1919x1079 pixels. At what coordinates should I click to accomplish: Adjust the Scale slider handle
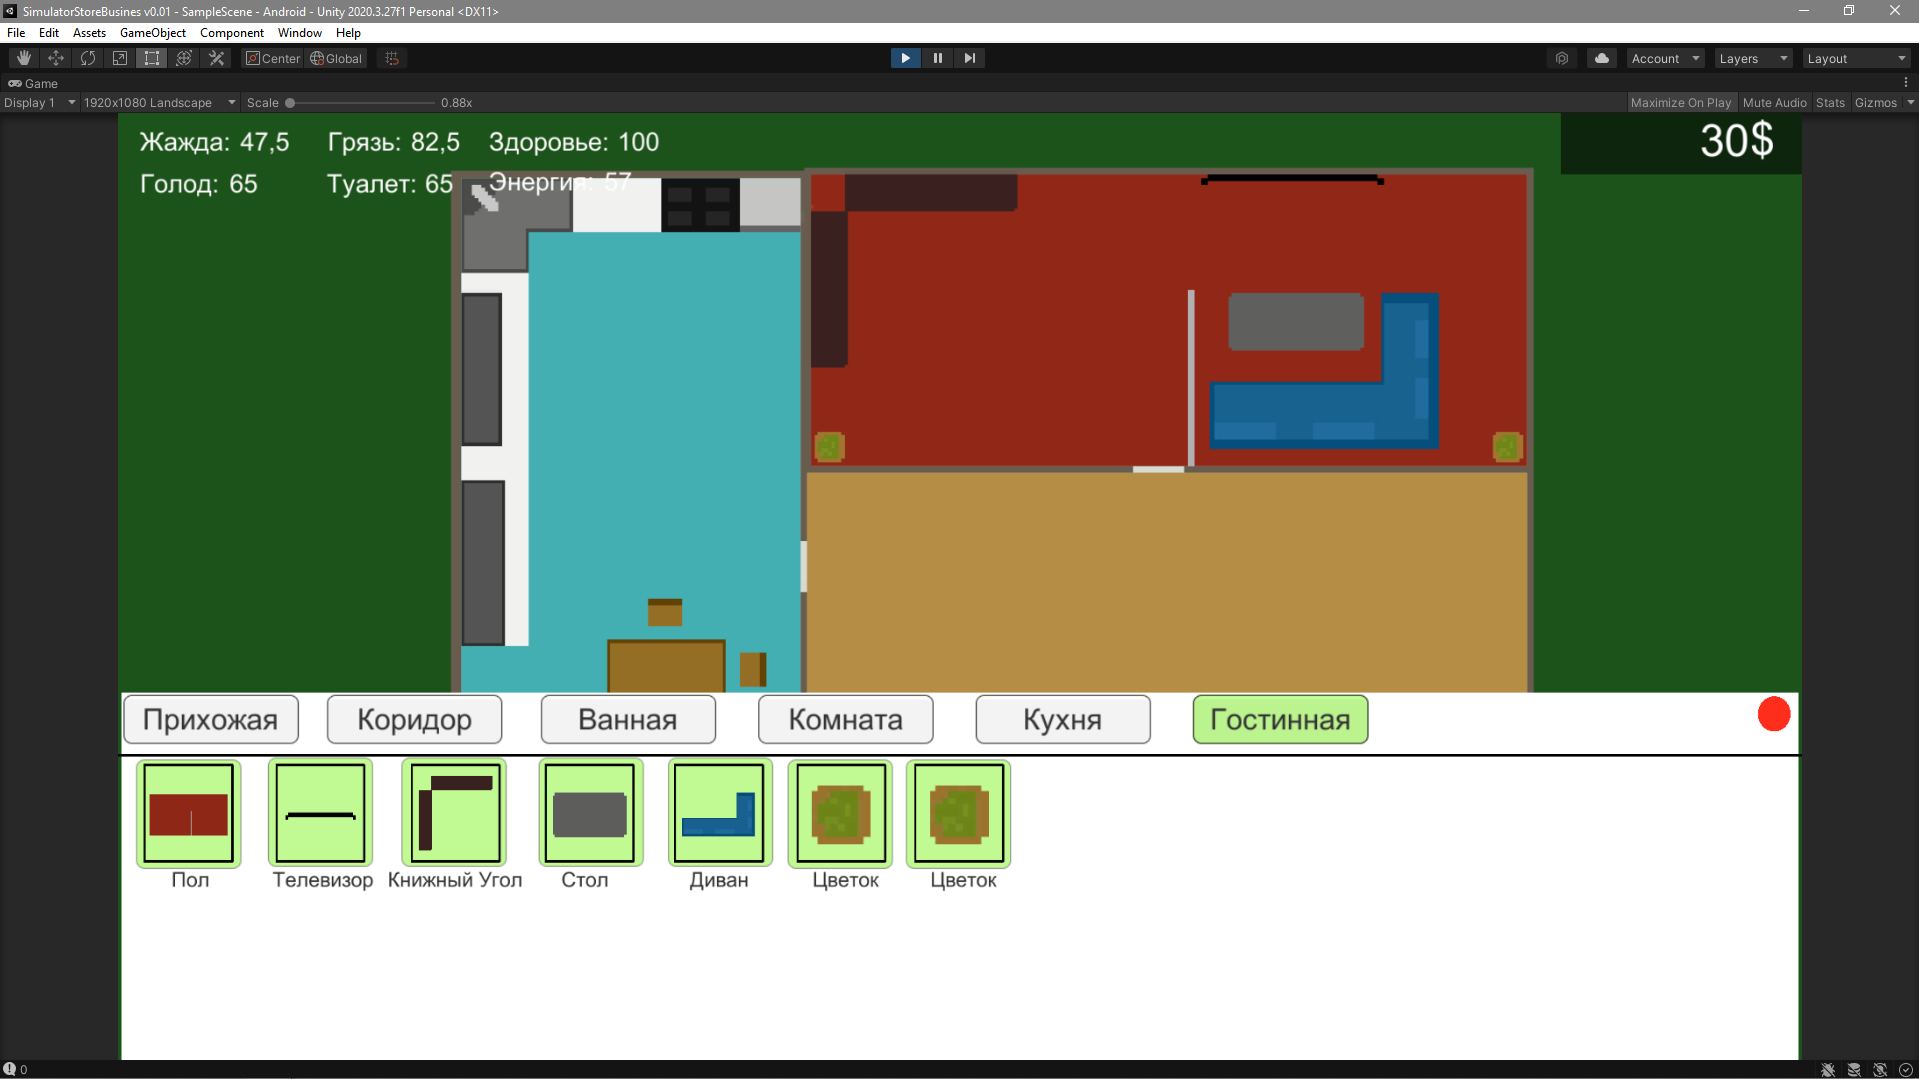click(290, 102)
